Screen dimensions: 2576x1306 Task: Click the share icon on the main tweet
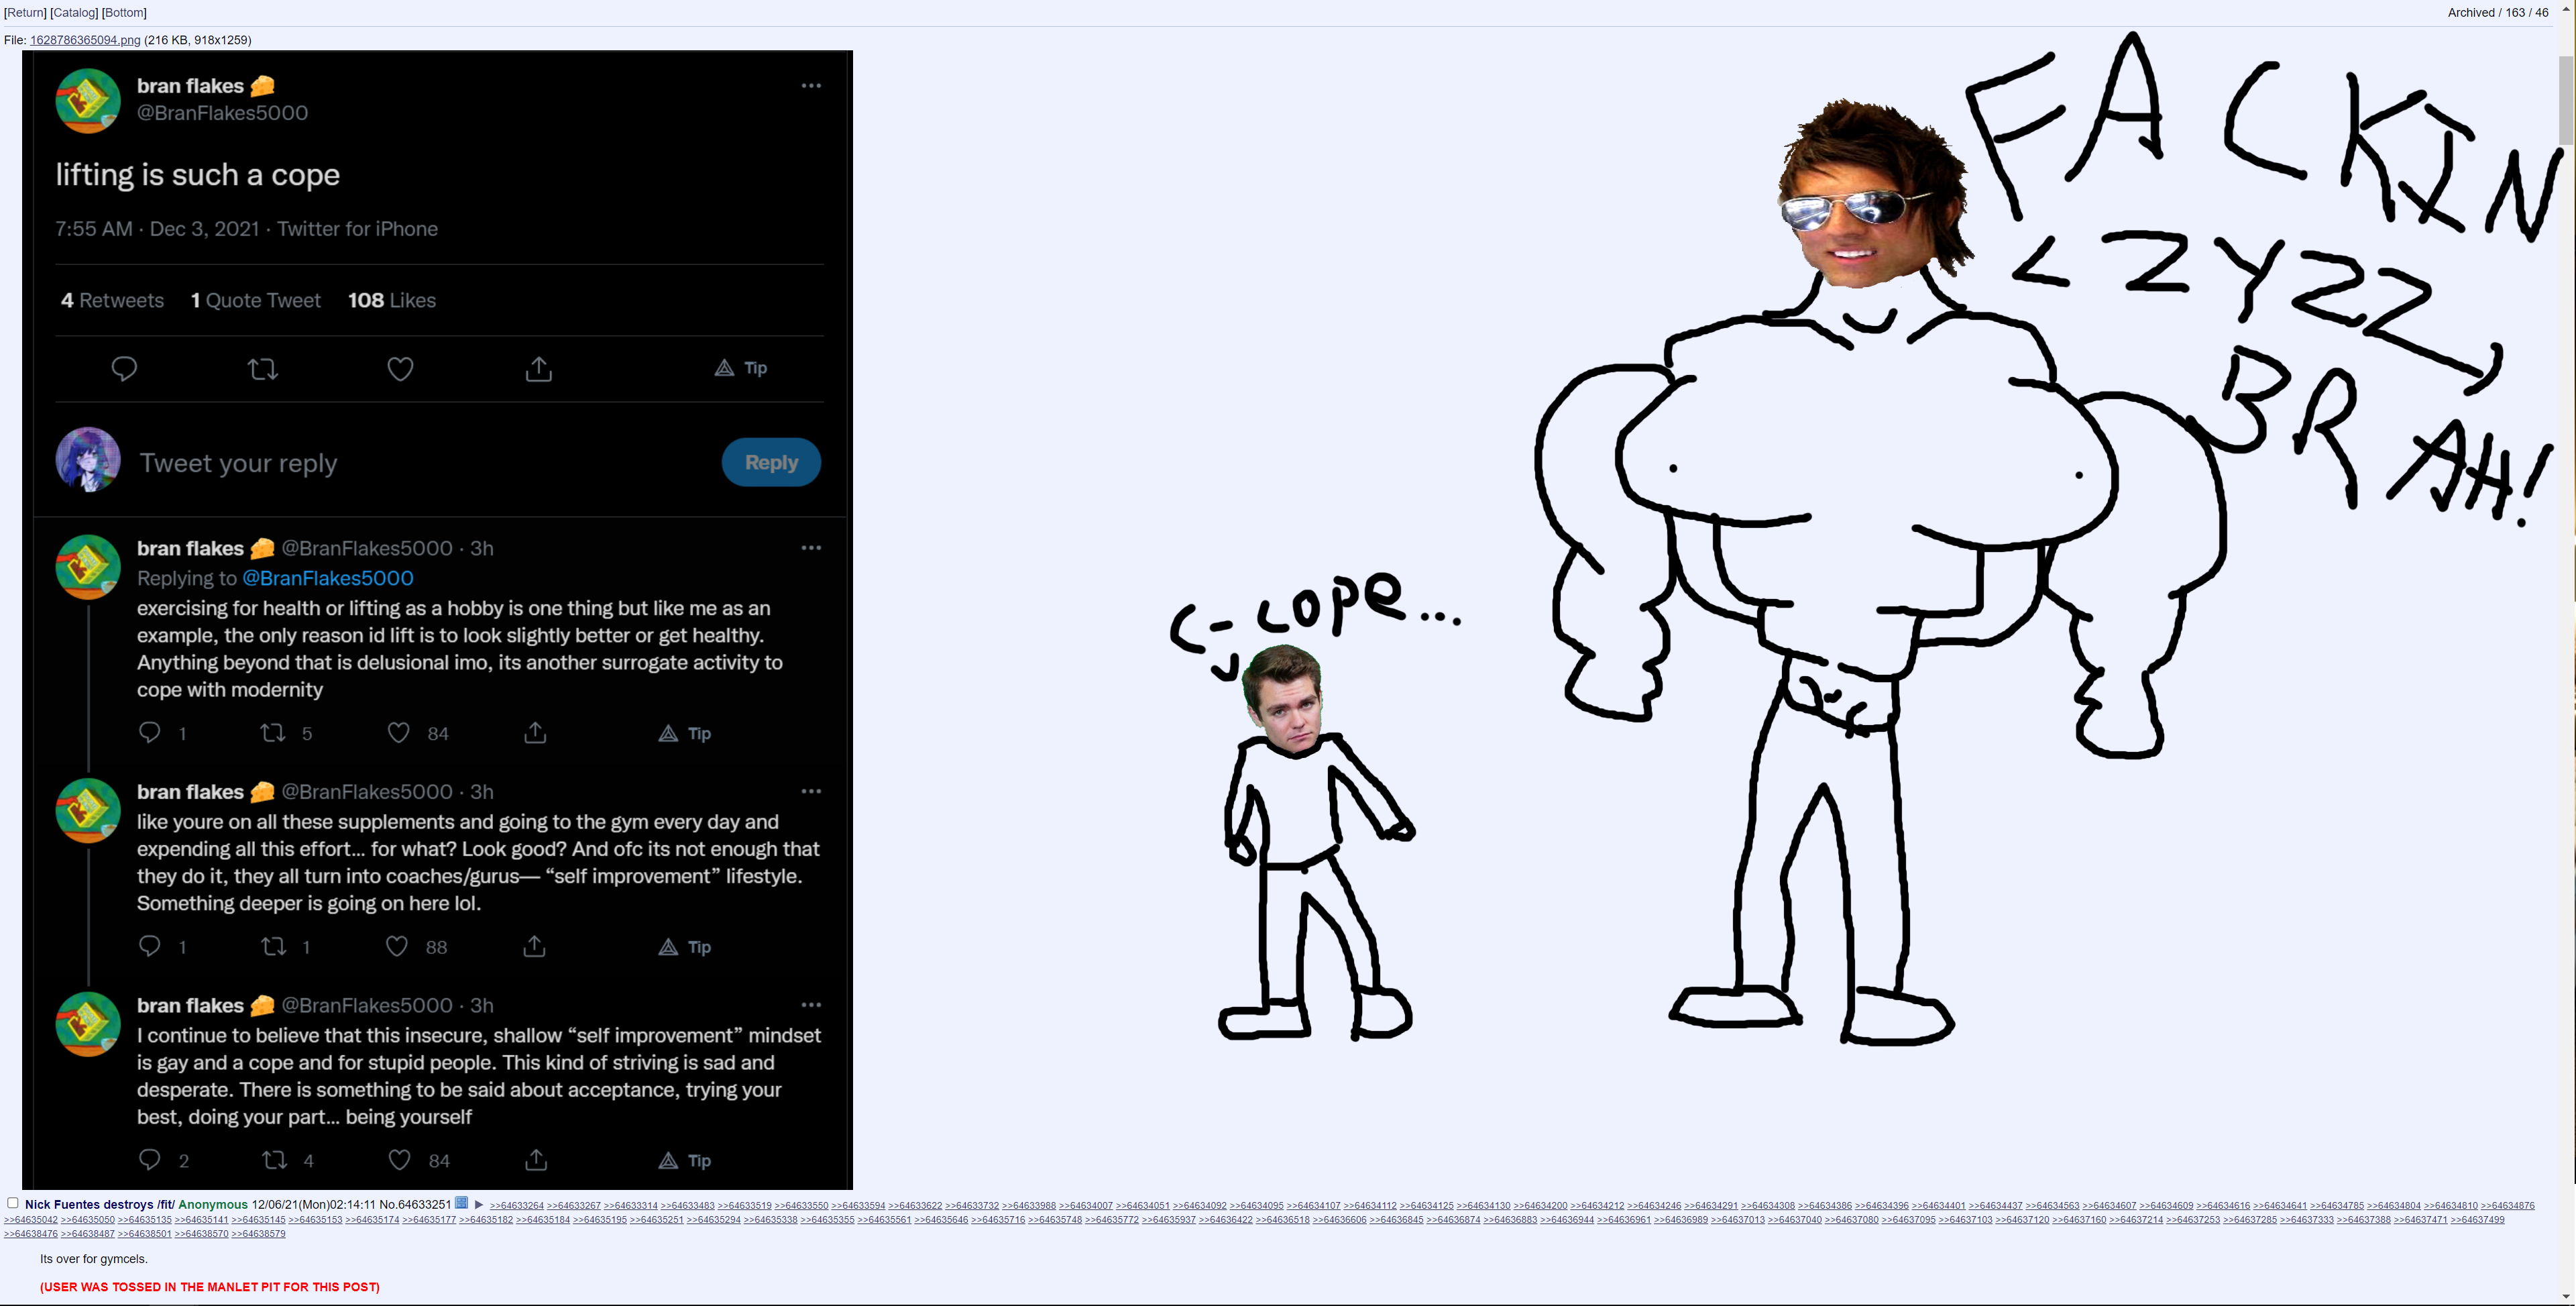[x=538, y=369]
